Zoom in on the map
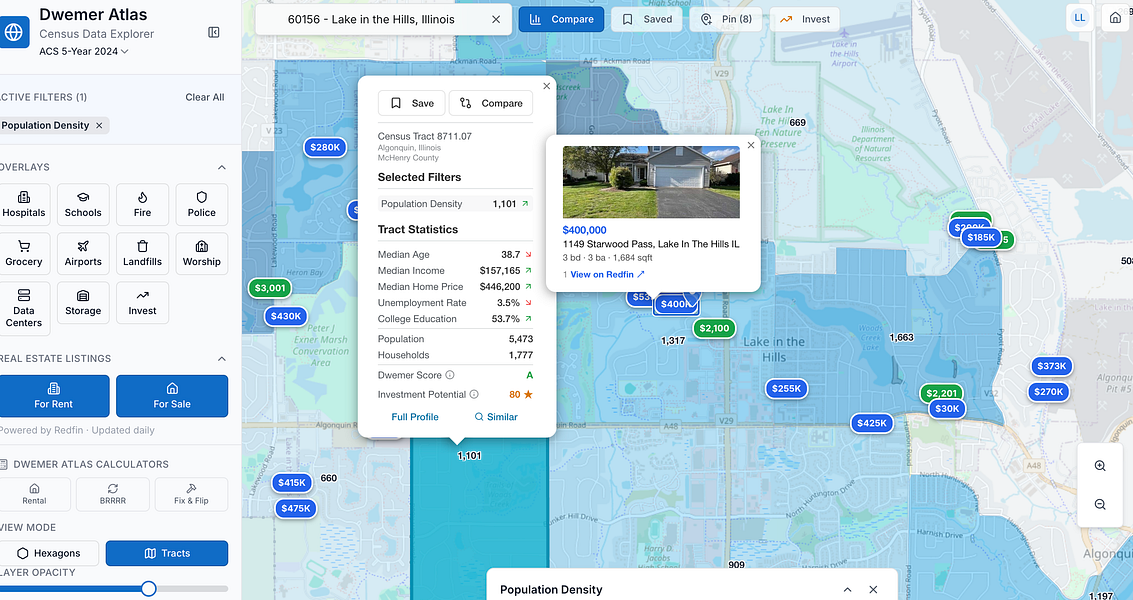The height and width of the screenshot is (600, 1133). pos(1100,466)
